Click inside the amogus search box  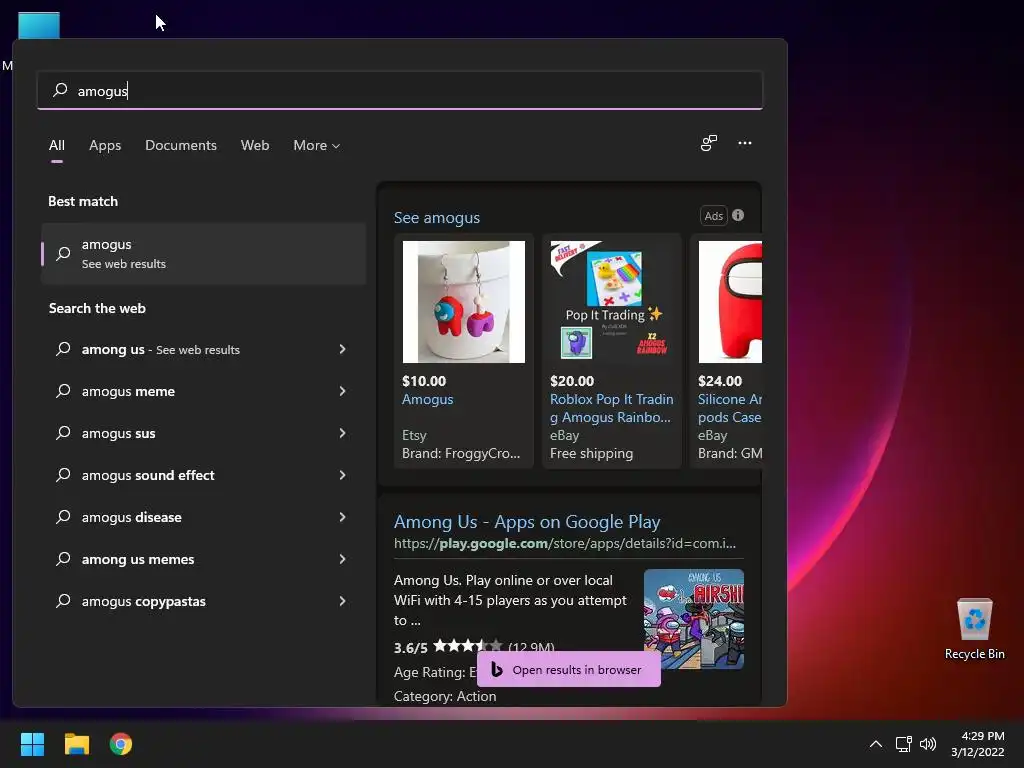(400, 90)
